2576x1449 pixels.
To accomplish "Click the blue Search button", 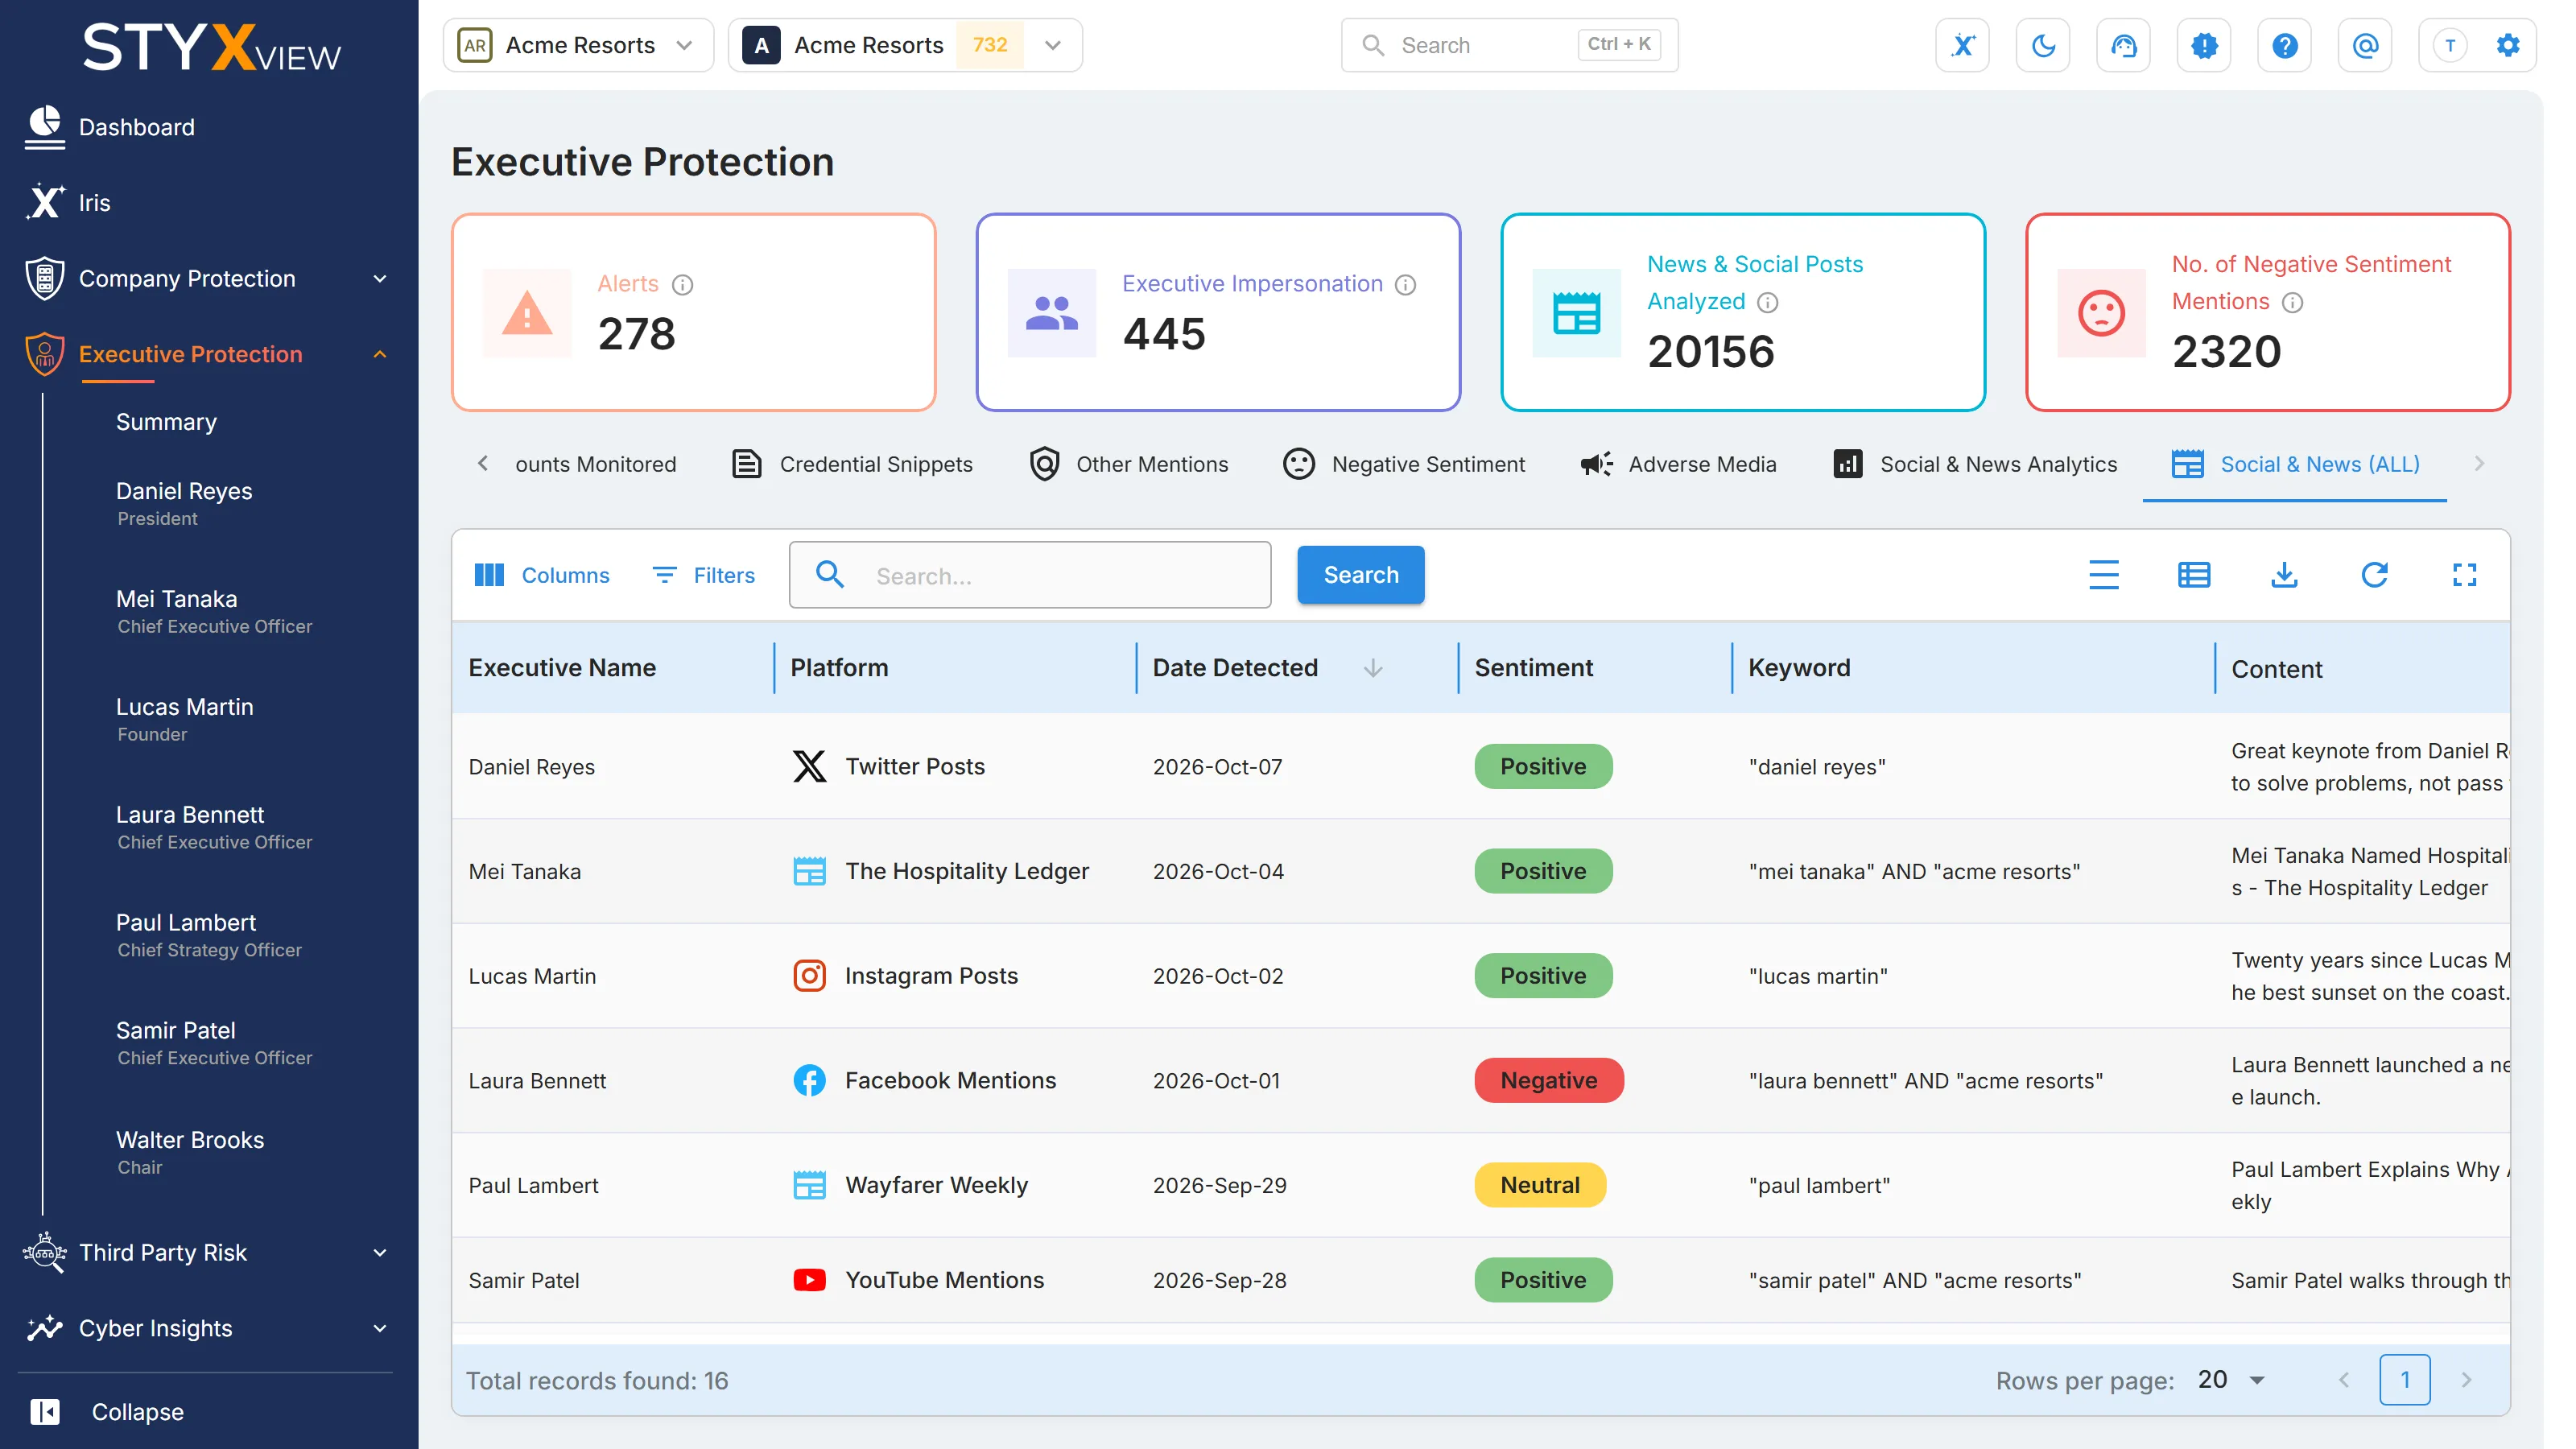I will (x=1361, y=575).
